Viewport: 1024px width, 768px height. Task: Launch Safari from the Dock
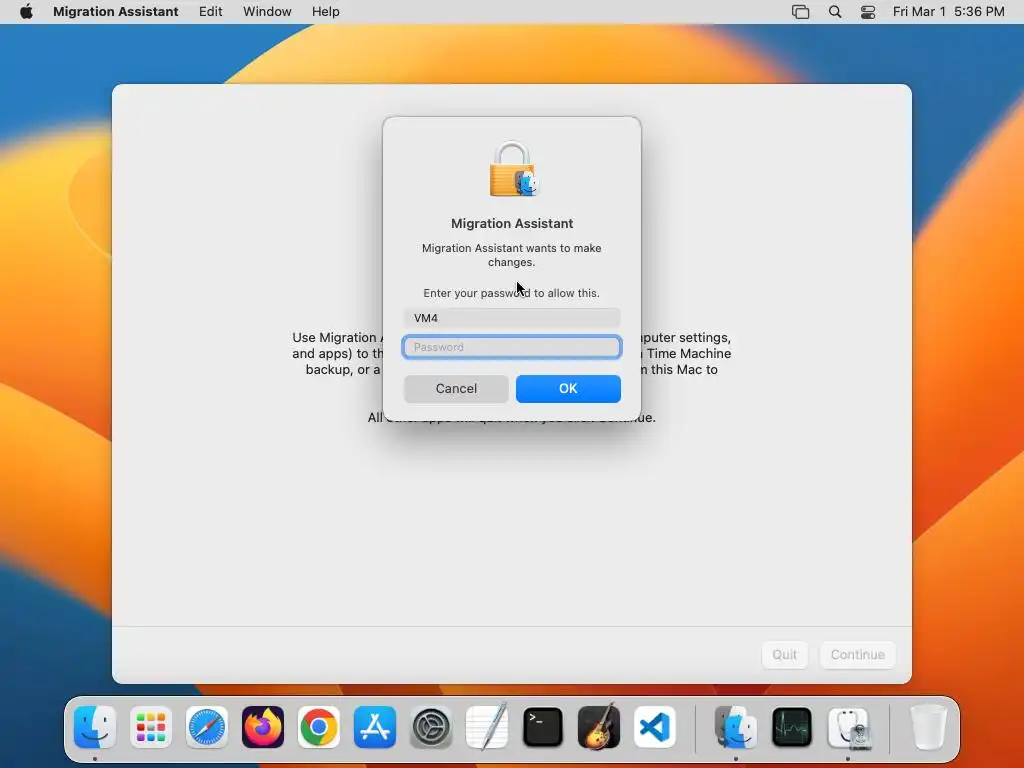pos(207,727)
